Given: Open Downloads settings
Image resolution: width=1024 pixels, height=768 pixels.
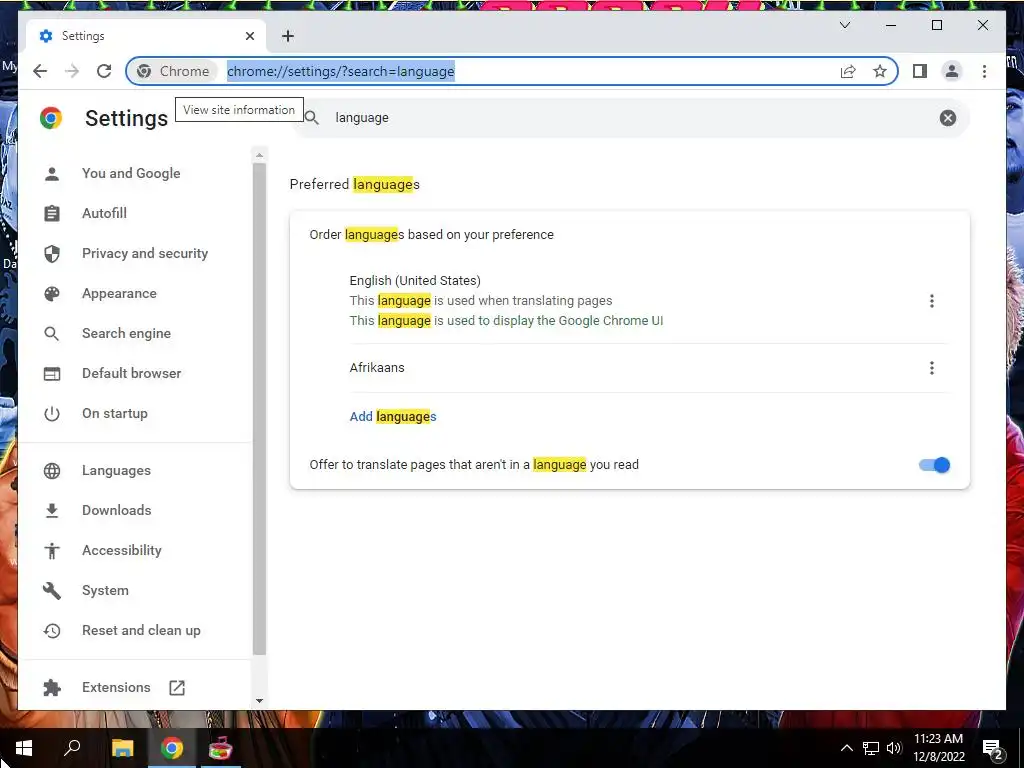Looking at the screenshot, I should (116, 510).
